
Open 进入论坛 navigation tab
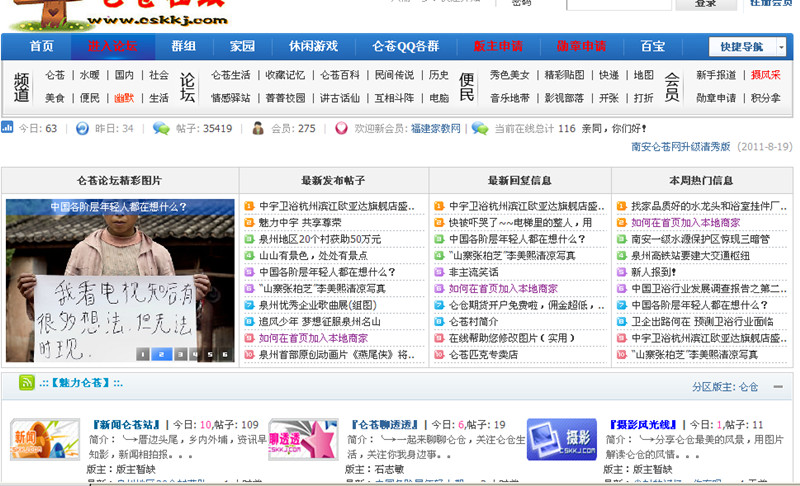tap(113, 46)
